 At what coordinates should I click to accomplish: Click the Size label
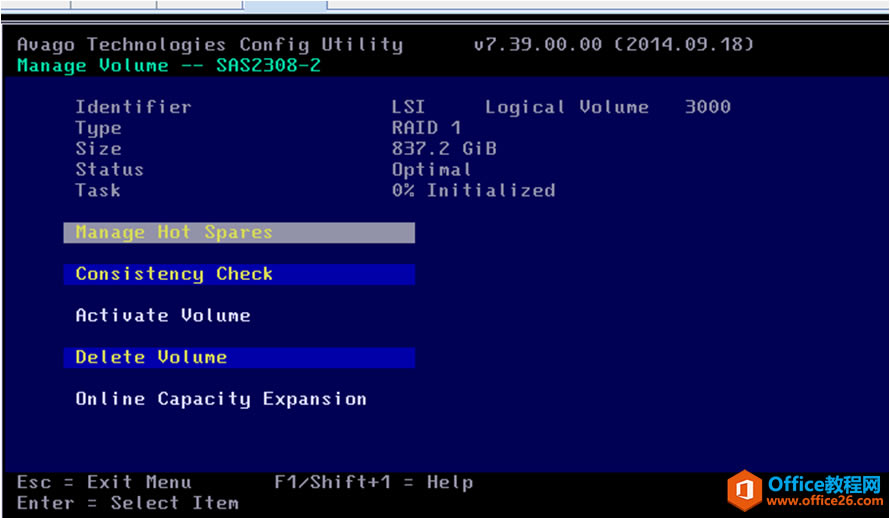coord(98,149)
